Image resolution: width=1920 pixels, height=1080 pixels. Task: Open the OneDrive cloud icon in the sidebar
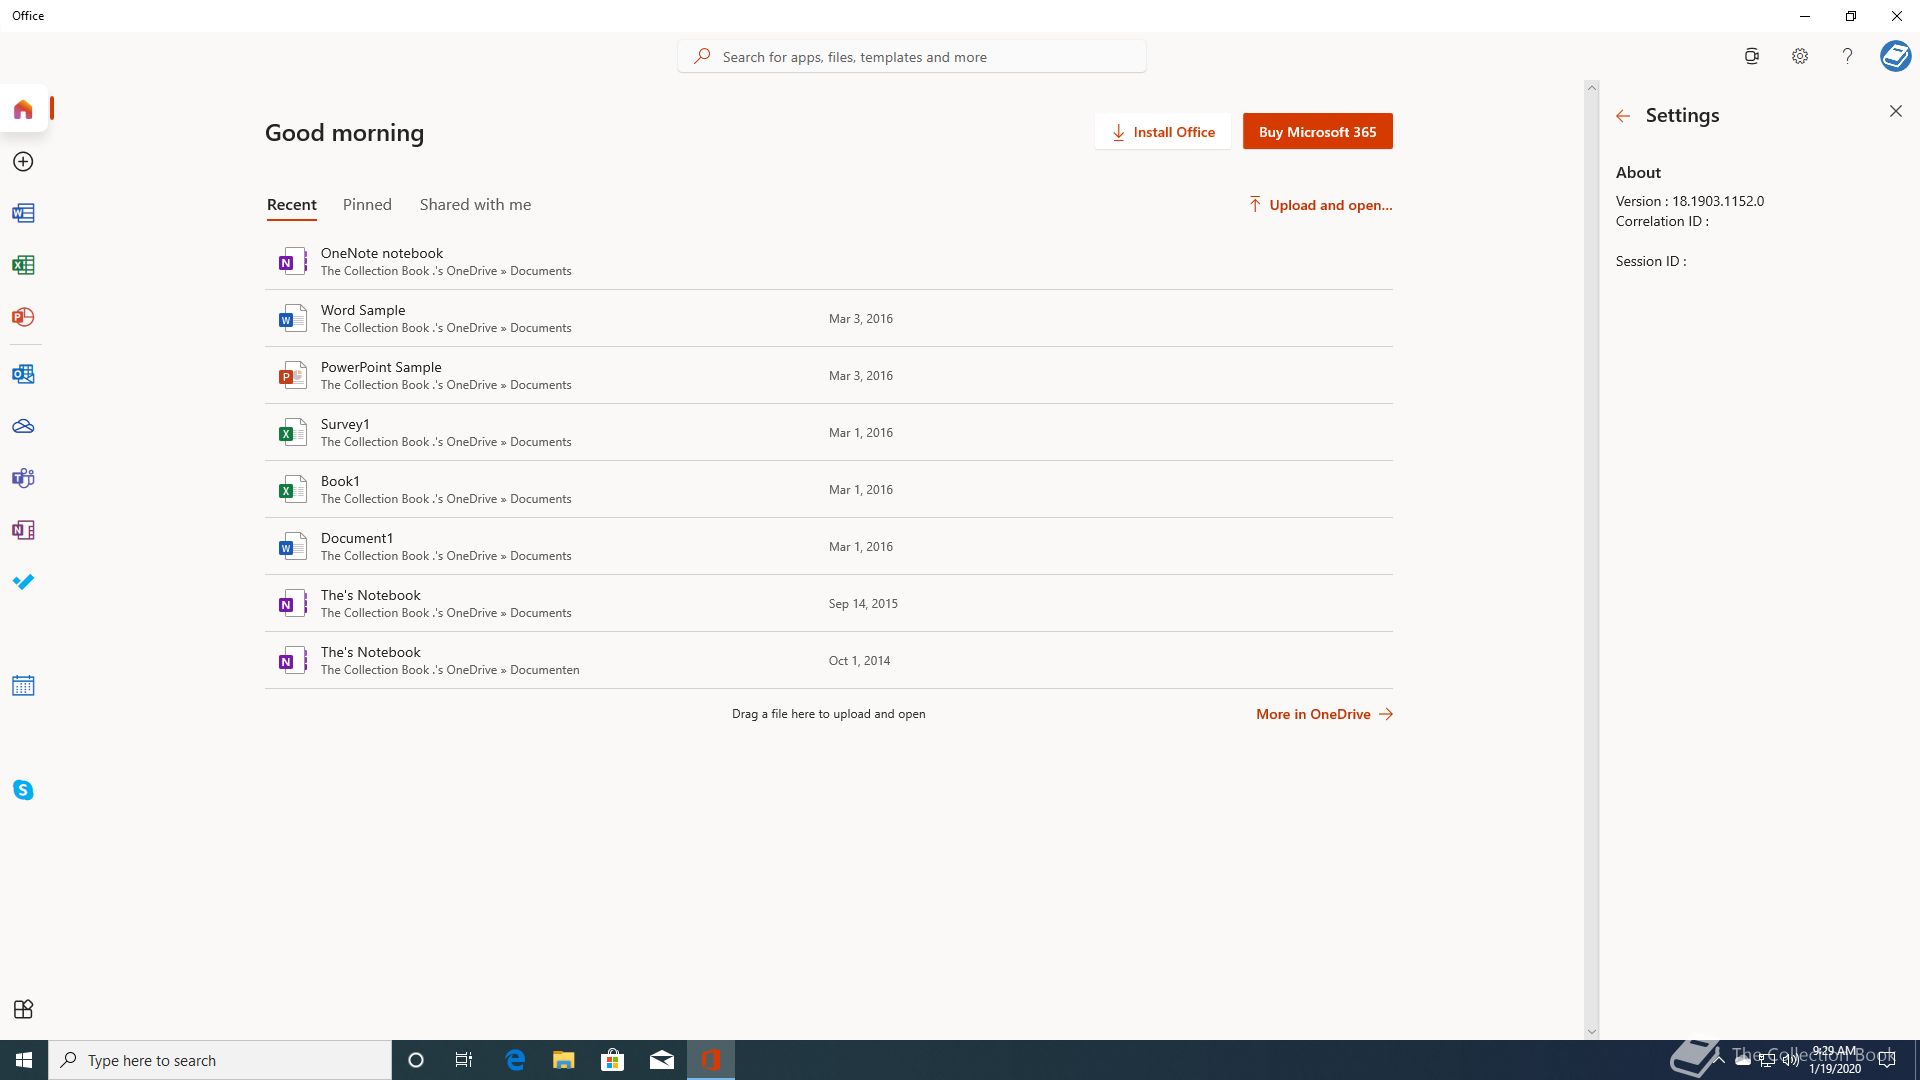point(23,426)
